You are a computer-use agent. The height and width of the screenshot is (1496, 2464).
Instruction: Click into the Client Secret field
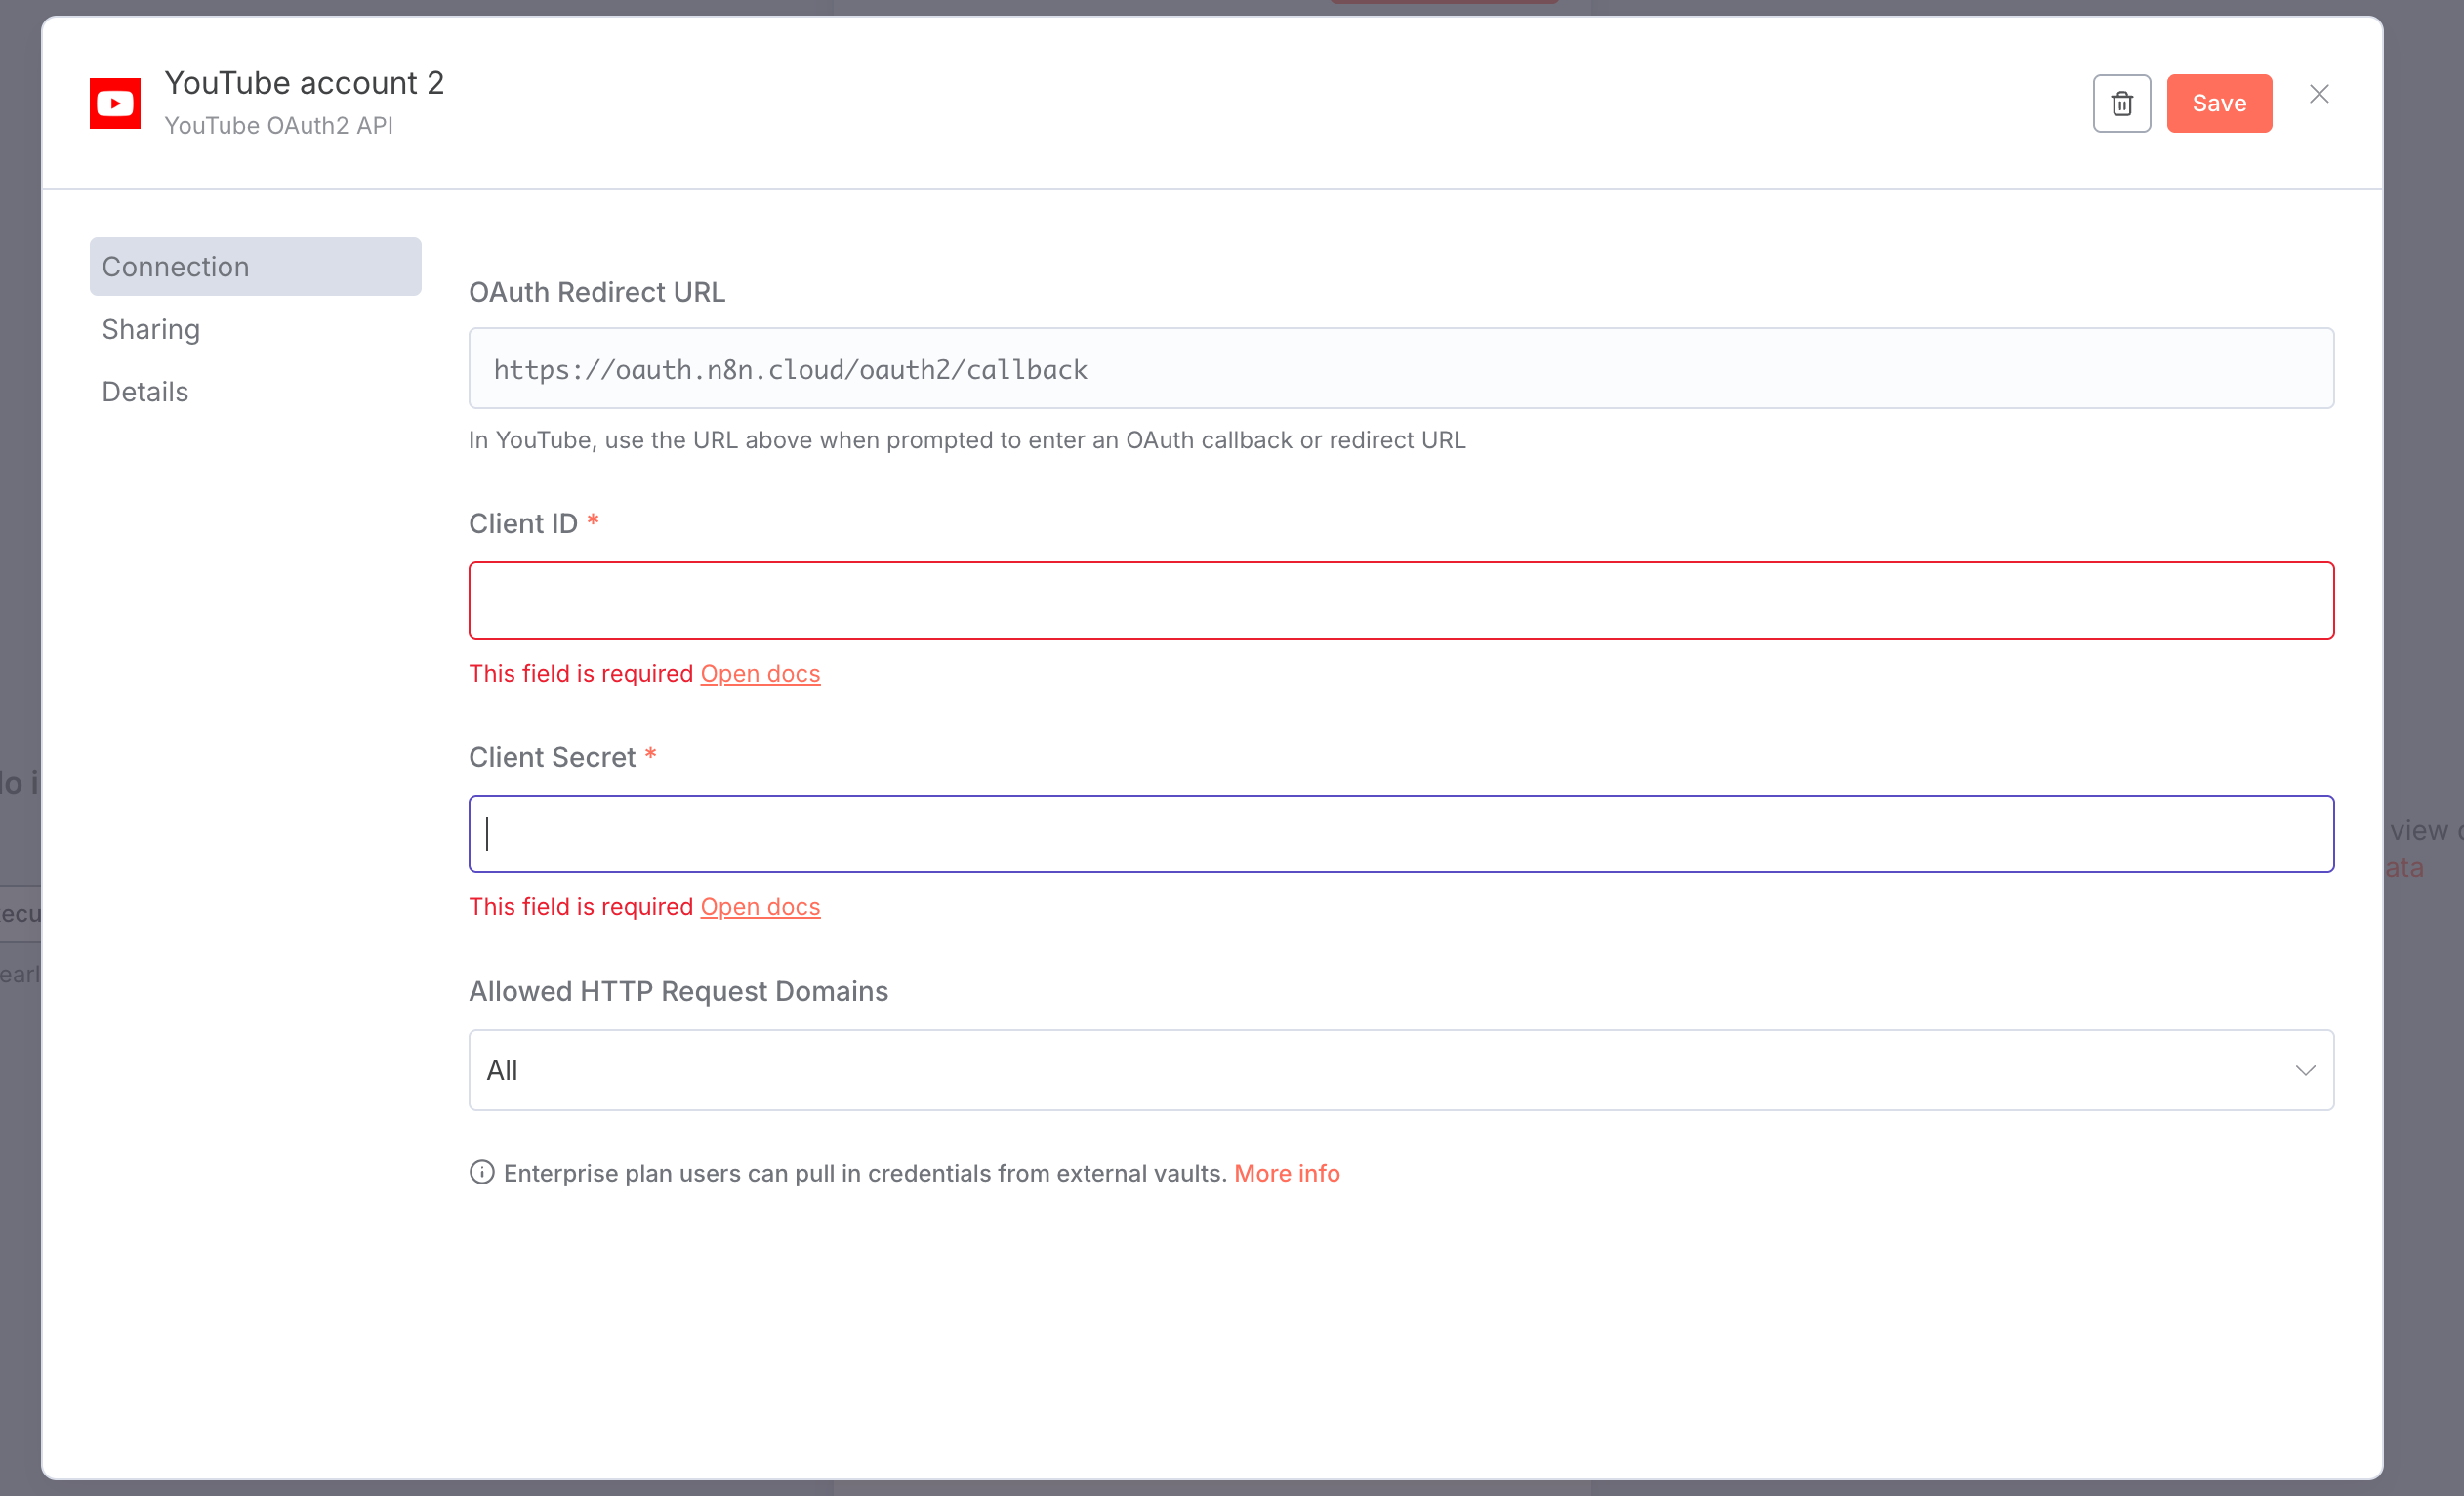[1400, 834]
